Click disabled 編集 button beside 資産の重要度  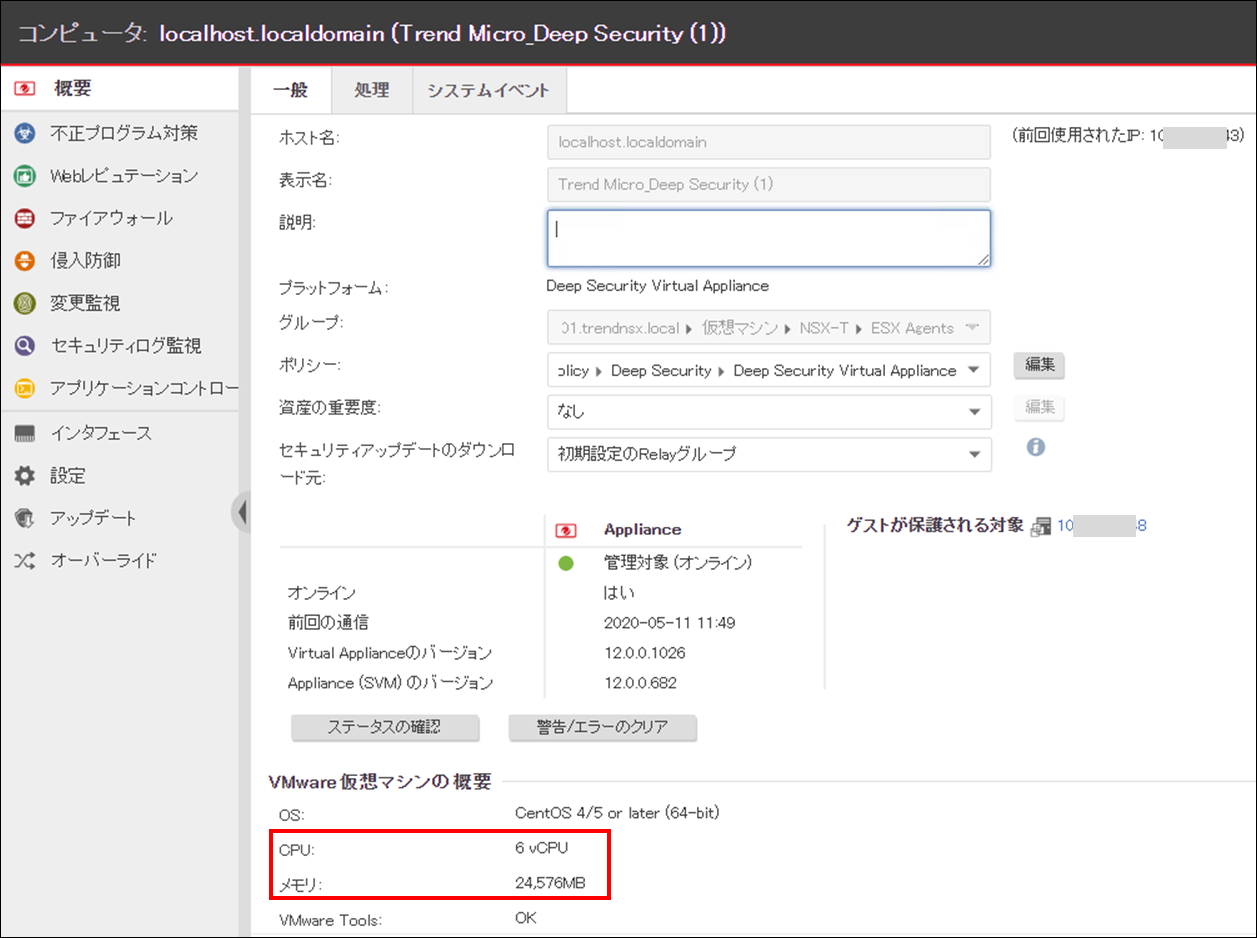[x=1040, y=408]
